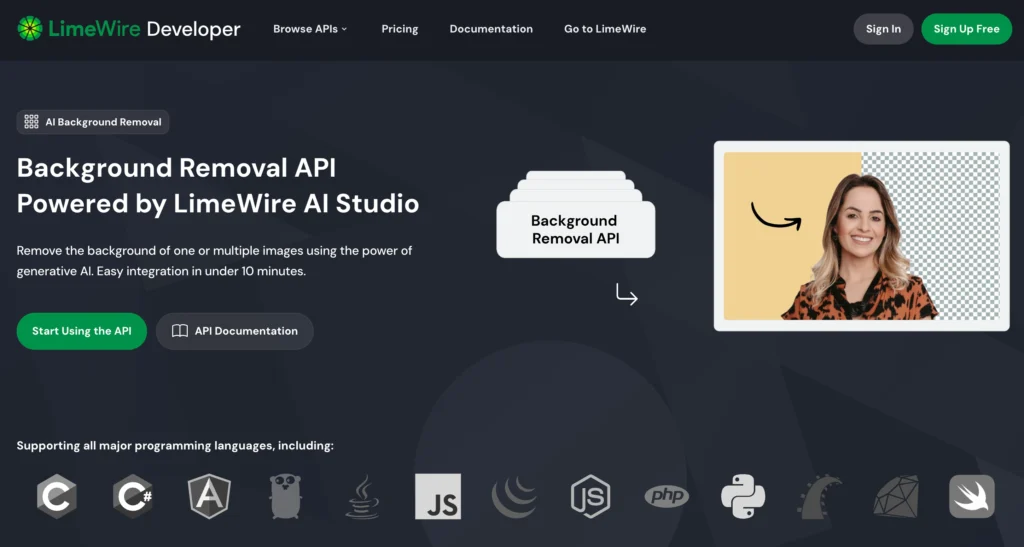Click the Background Removal API card
Viewport: 1024px width, 547px height.
(x=575, y=228)
